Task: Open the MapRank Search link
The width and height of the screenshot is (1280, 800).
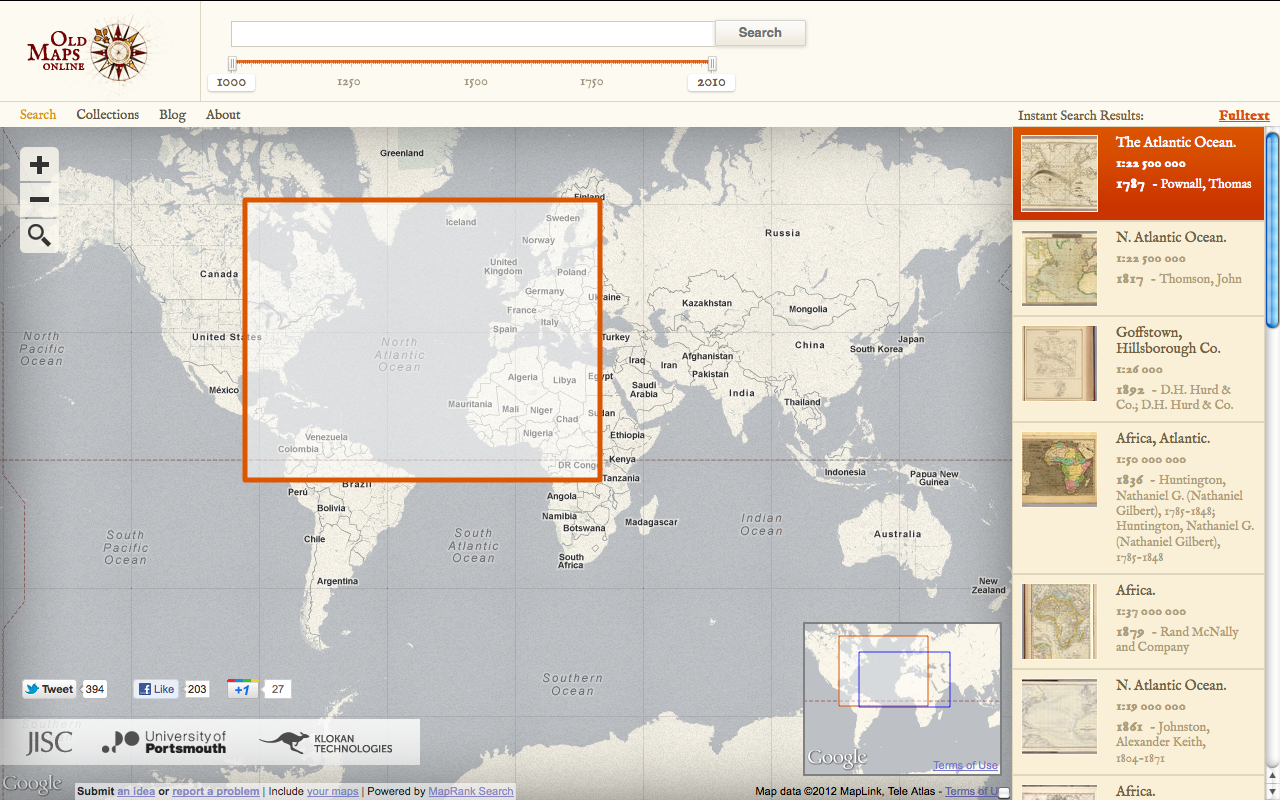Action: pyautogui.click(x=471, y=792)
